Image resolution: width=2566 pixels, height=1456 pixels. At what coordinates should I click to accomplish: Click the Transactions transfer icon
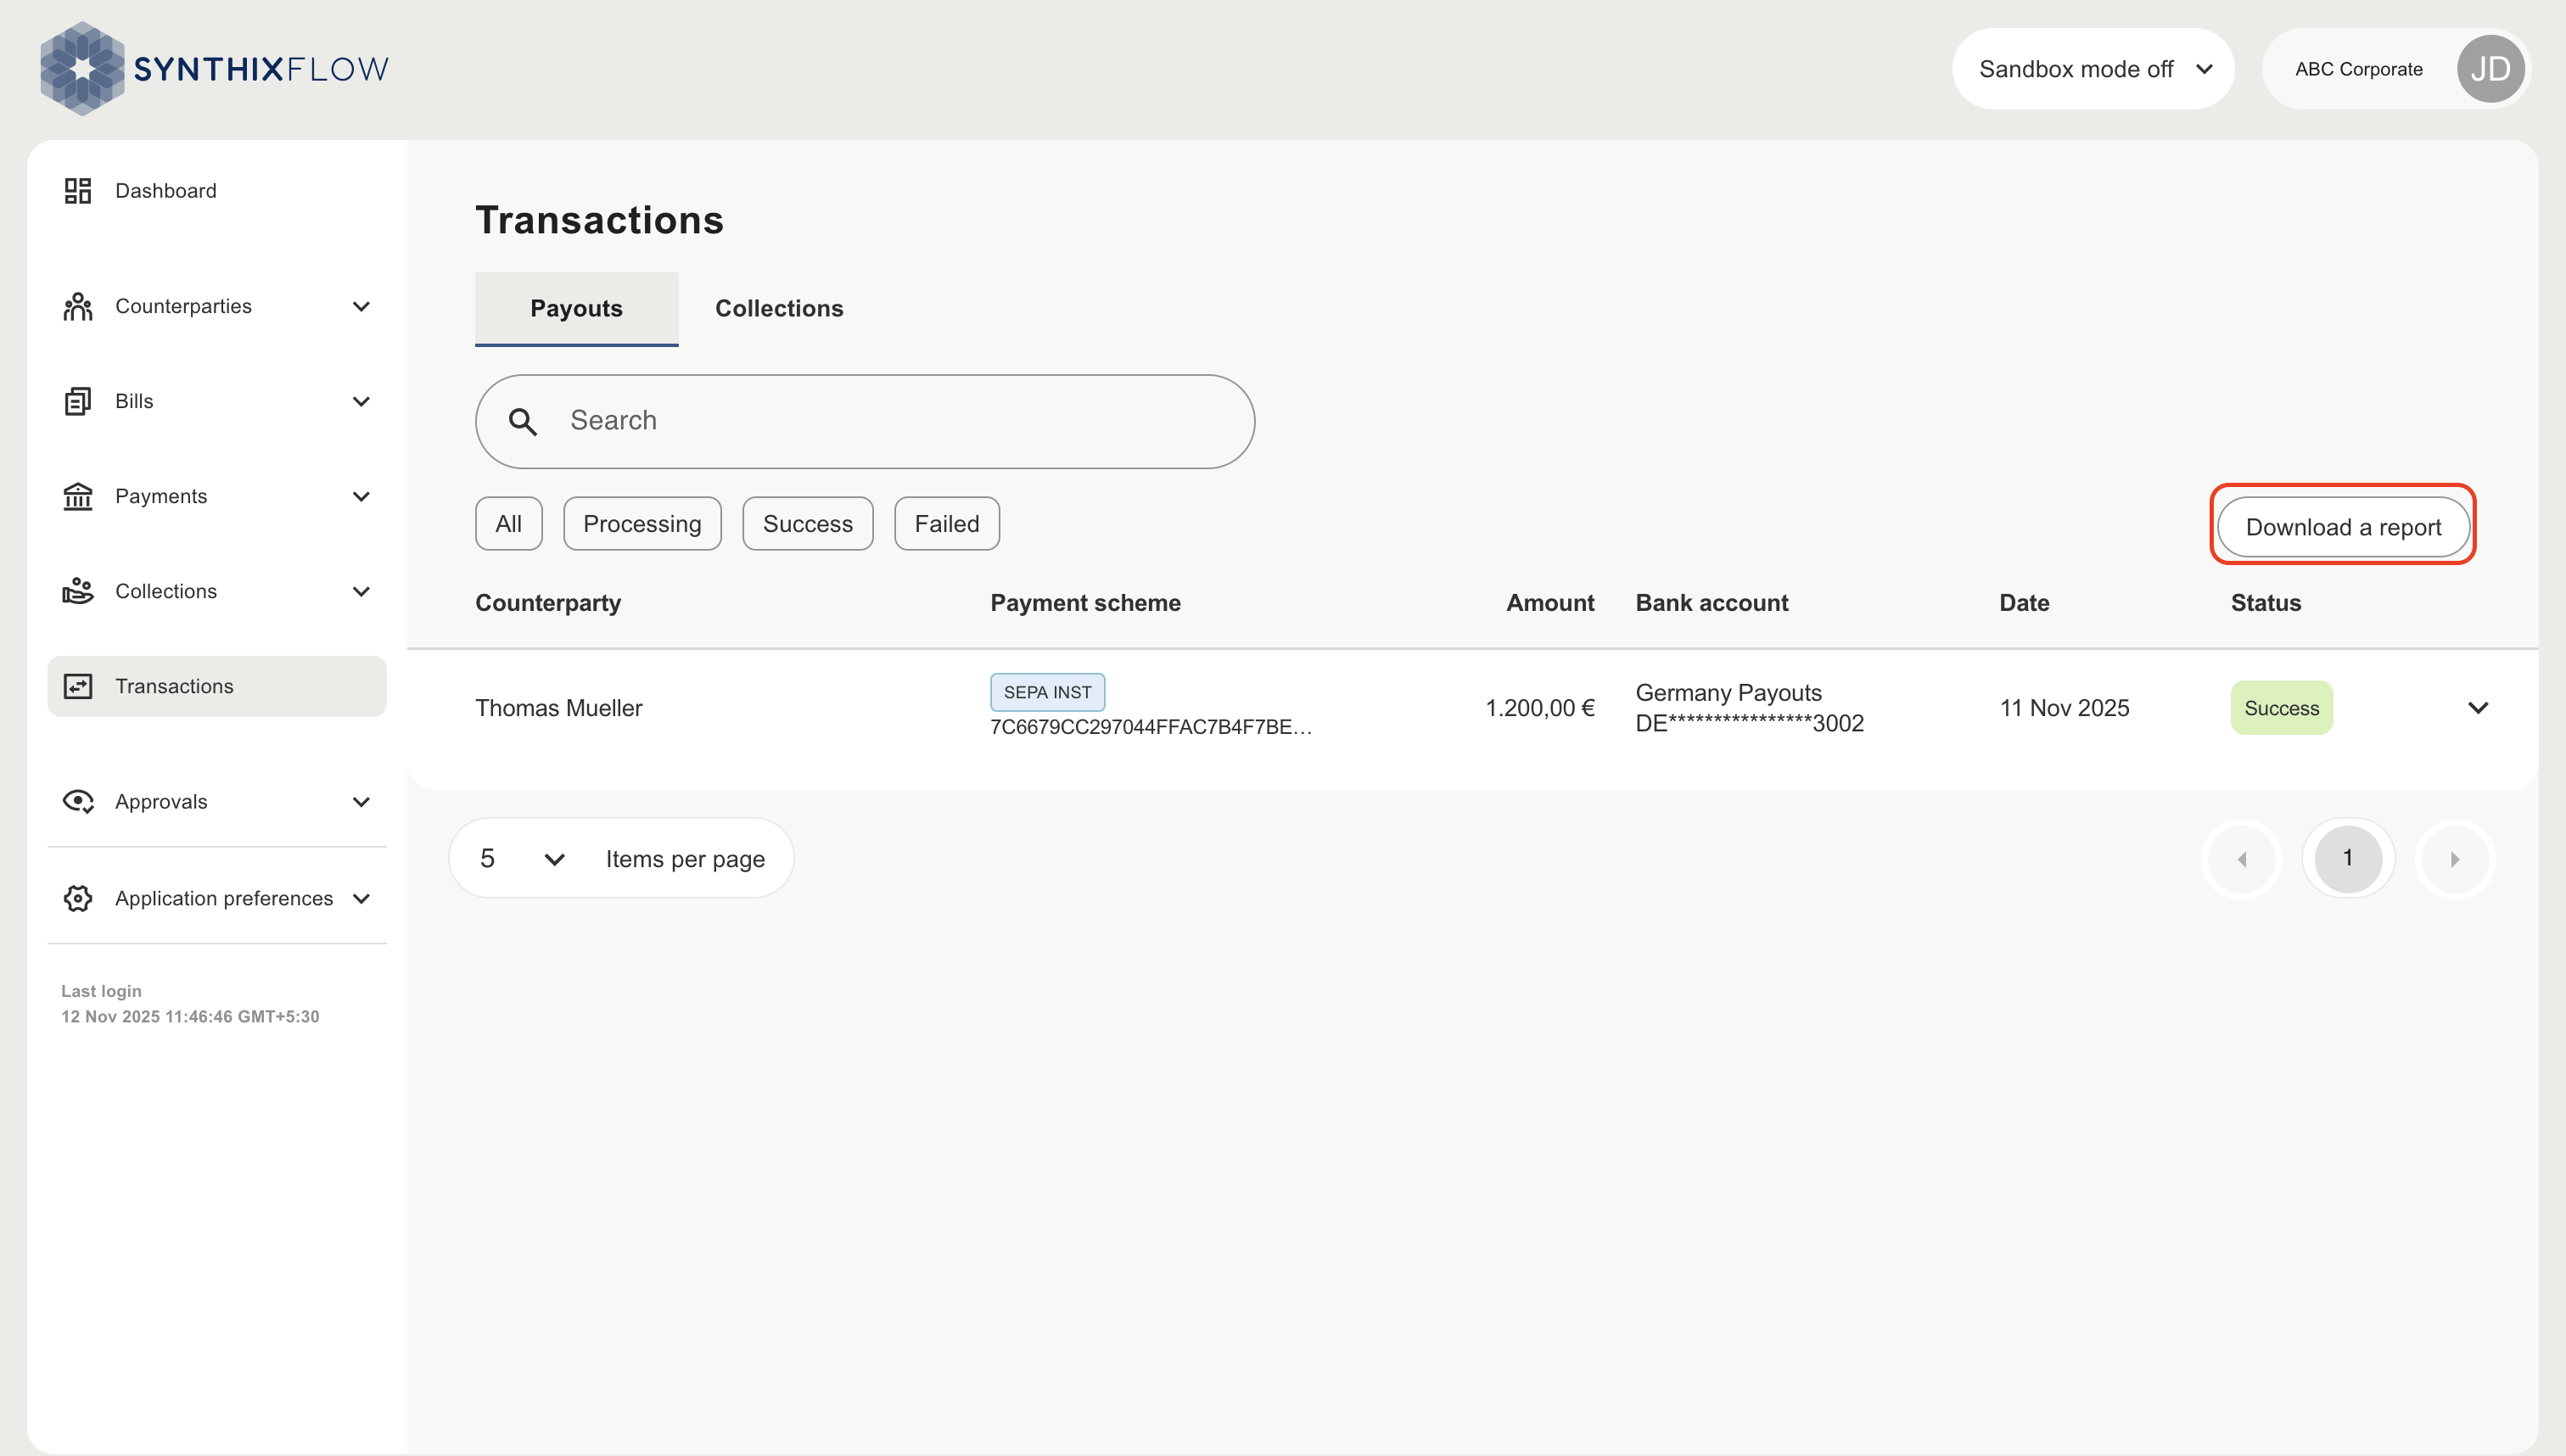pyautogui.click(x=78, y=686)
